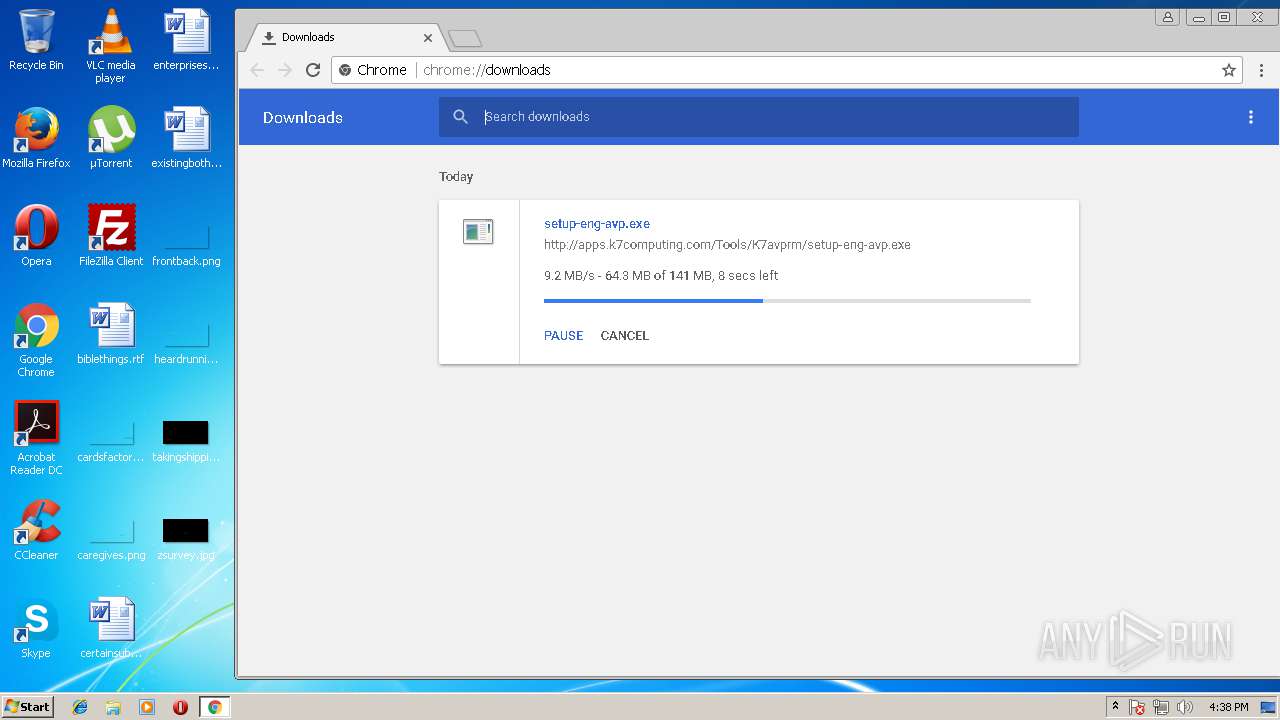Click the Chrome taskbar button

214,707
